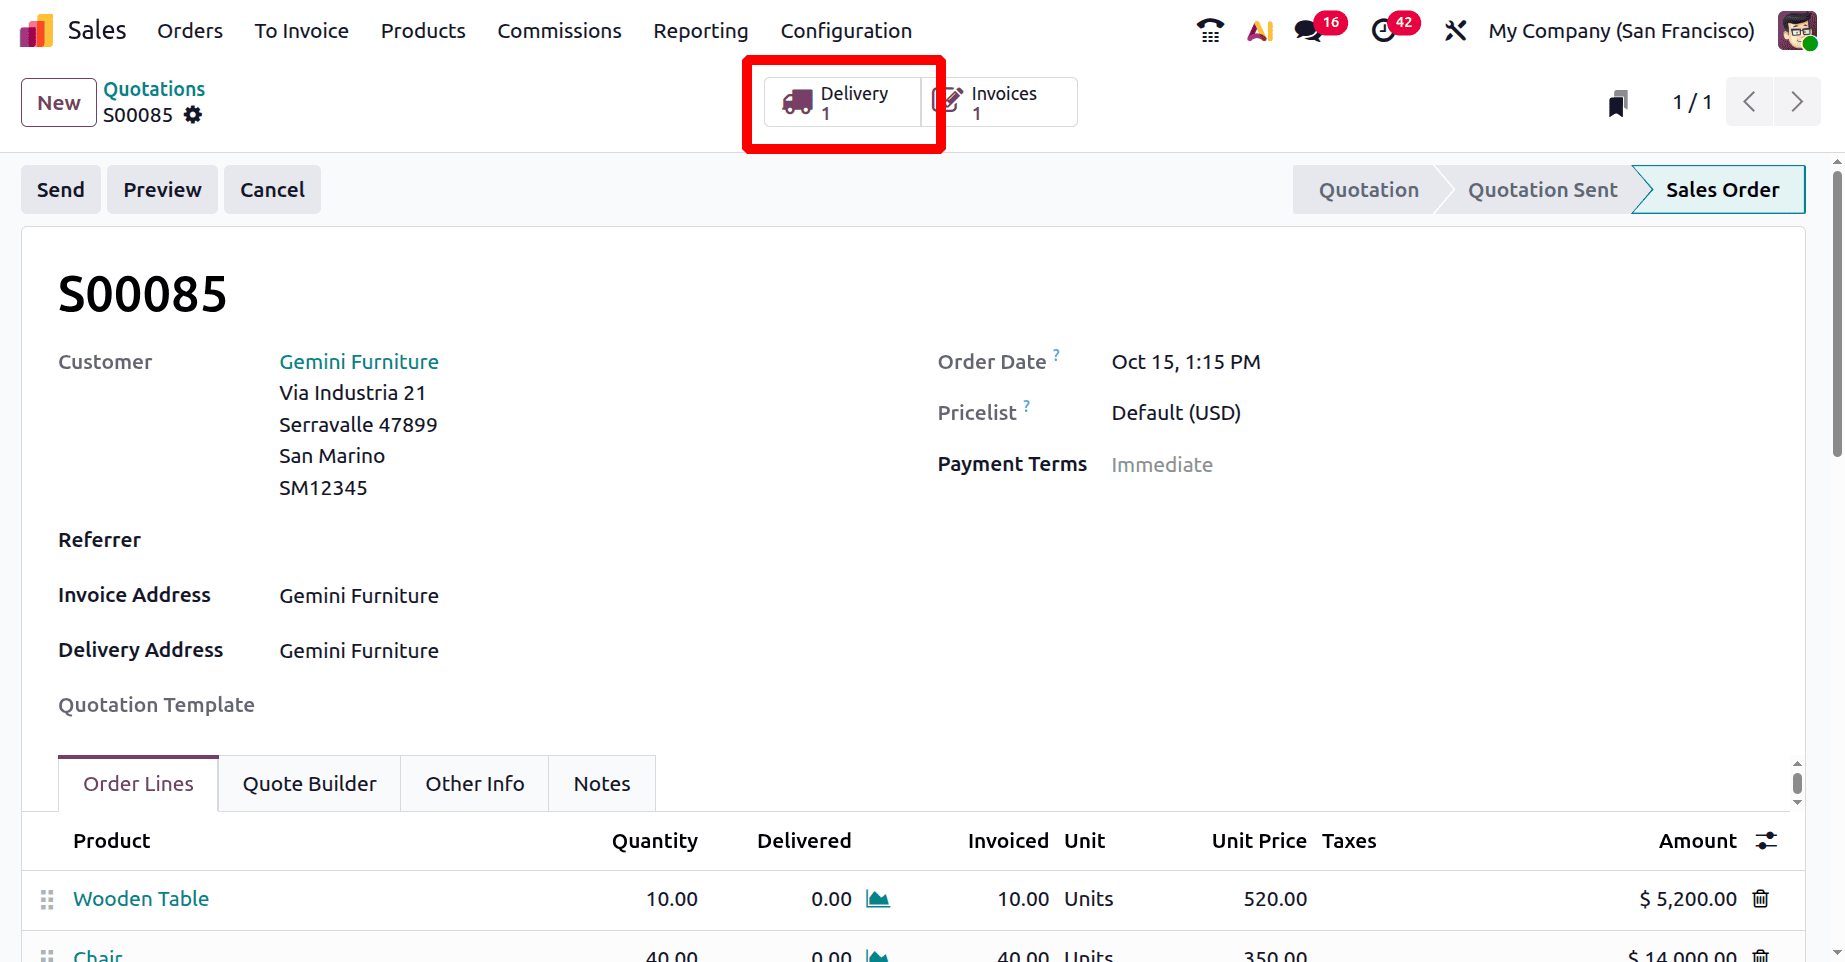1845x962 pixels.
Task: Open the Gemini Furniture customer link
Action: [358, 361]
